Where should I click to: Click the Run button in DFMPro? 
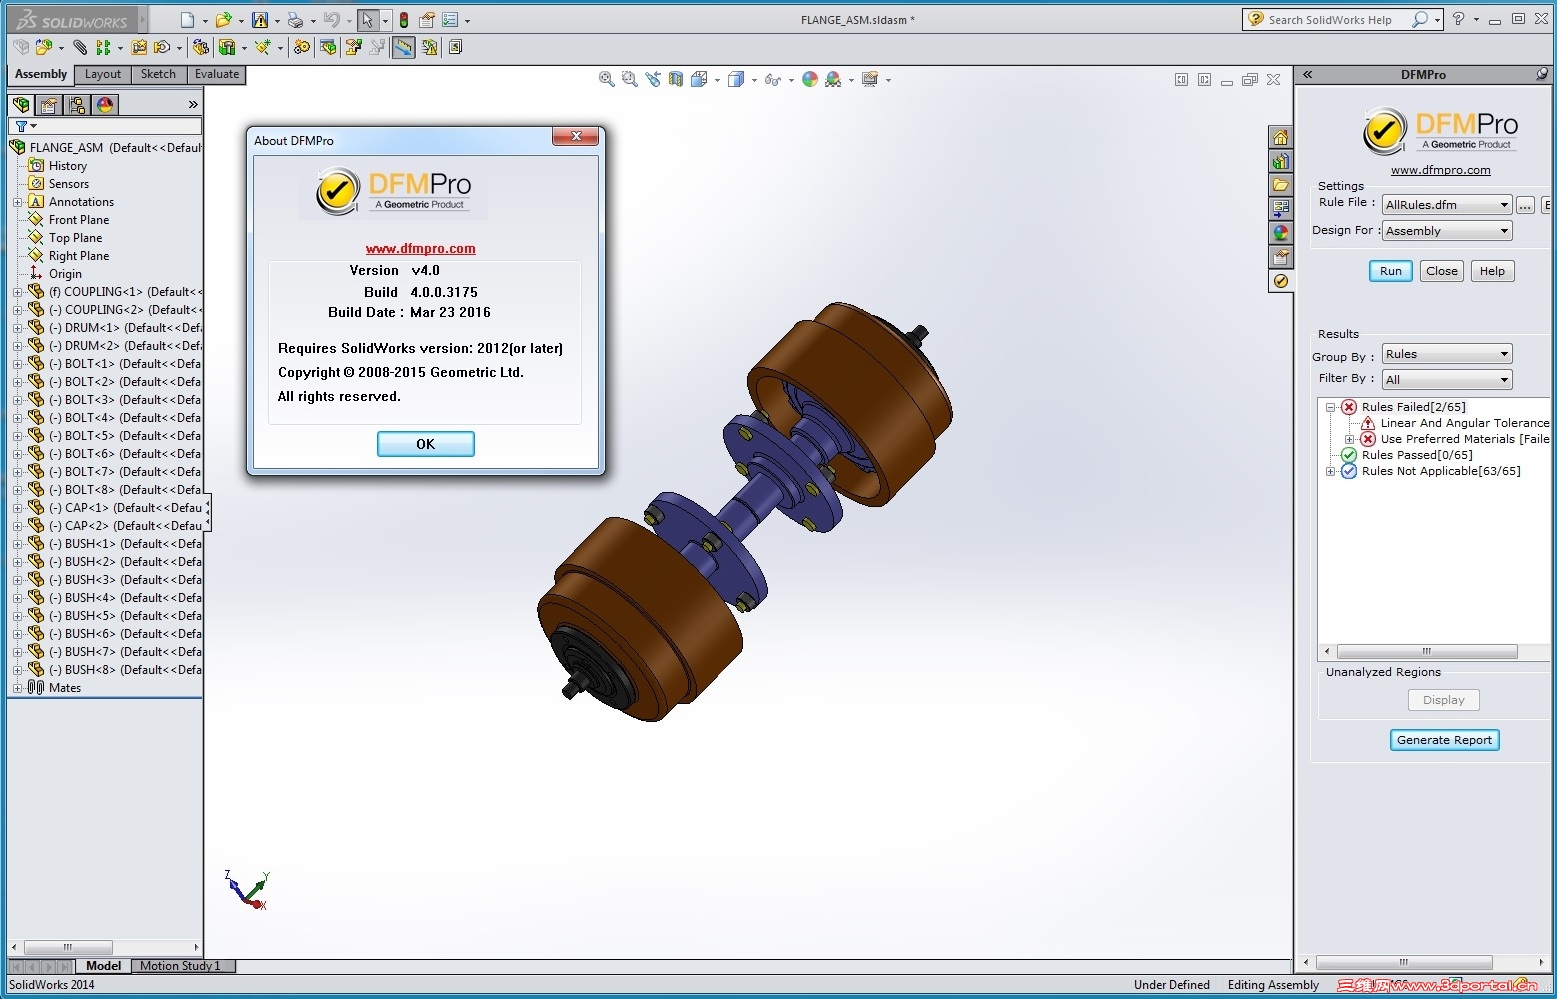click(x=1391, y=271)
